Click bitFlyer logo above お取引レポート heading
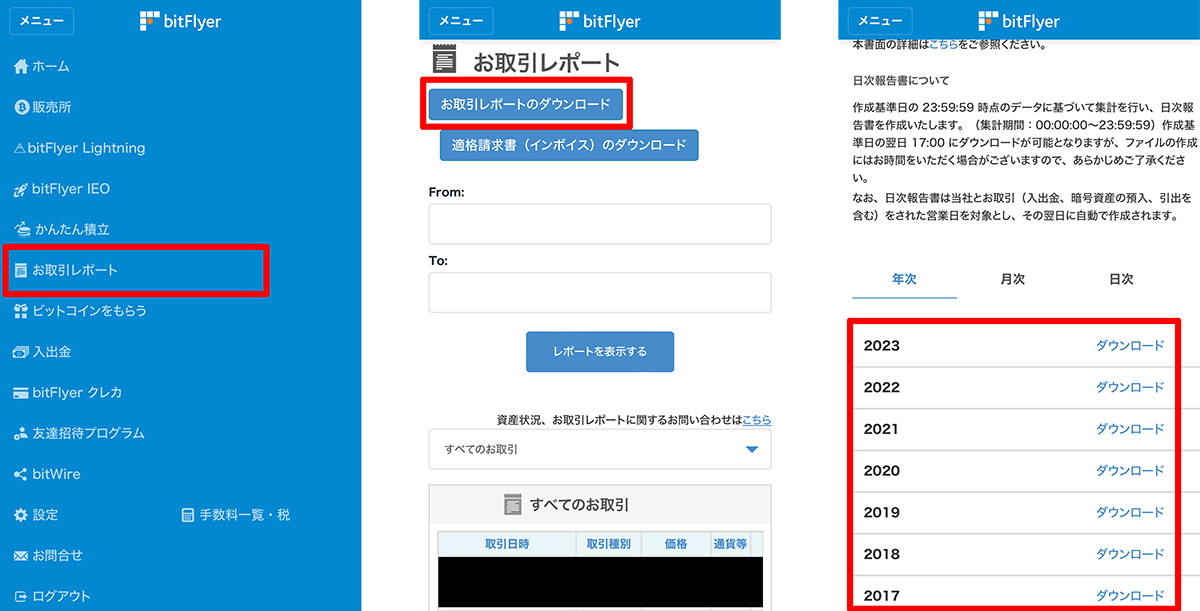 click(600, 21)
